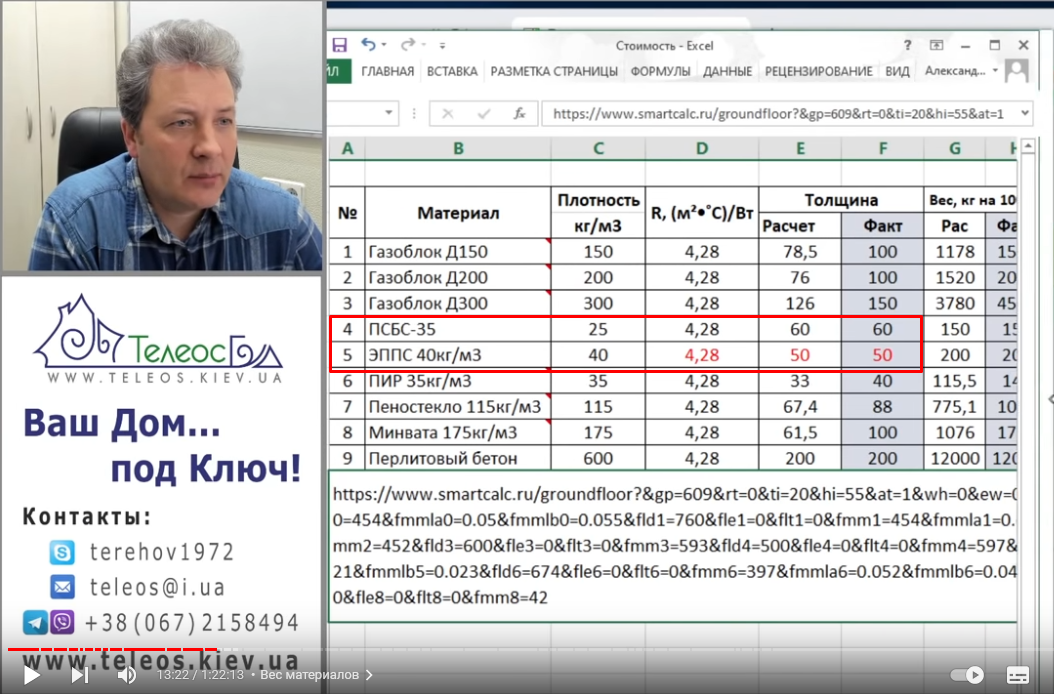Click the Excel Help question mark icon
This screenshot has width=1054, height=694.
(907, 45)
